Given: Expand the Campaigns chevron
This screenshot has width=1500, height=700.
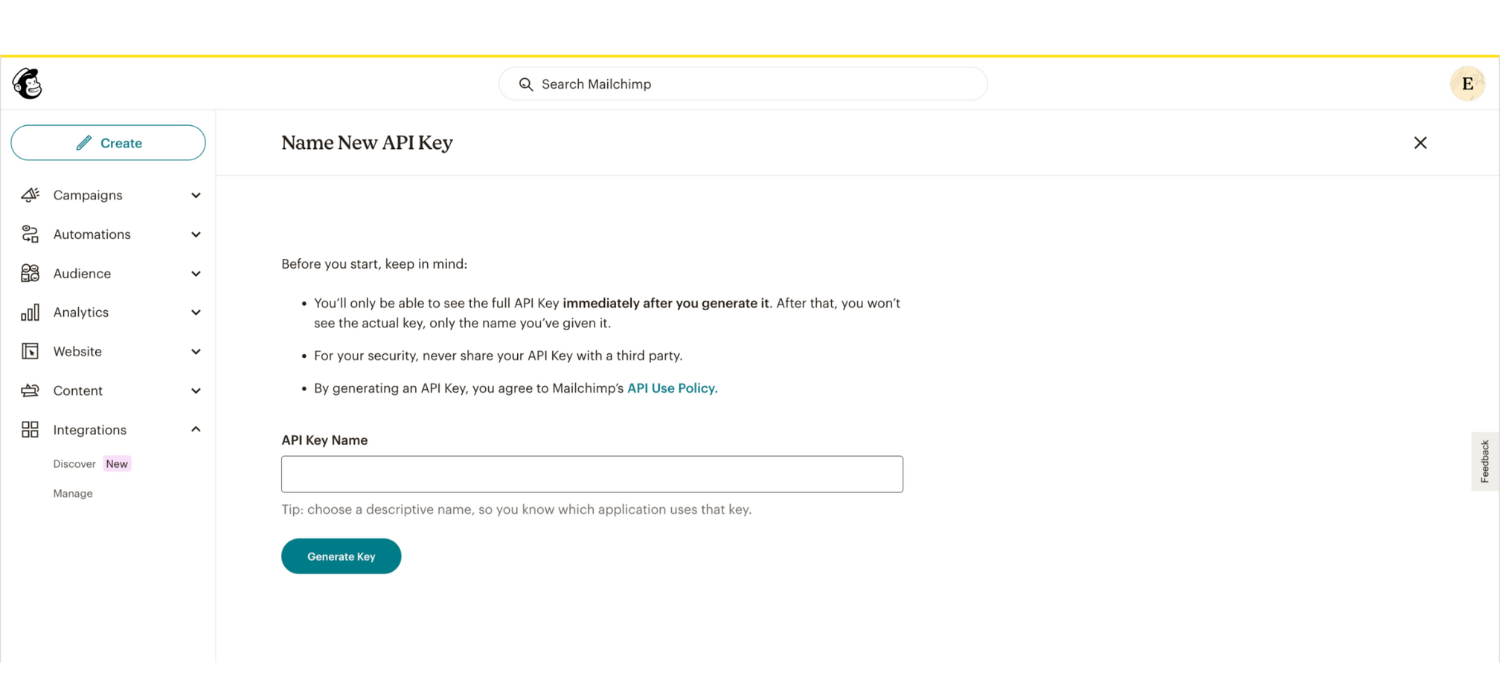Looking at the screenshot, I should click(x=196, y=195).
